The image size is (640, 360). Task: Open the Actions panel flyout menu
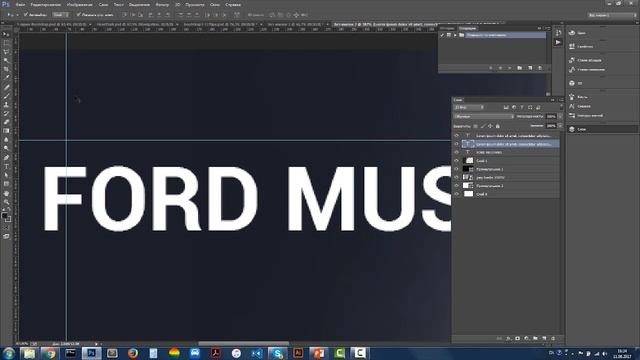pyautogui.click(x=548, y=28)
